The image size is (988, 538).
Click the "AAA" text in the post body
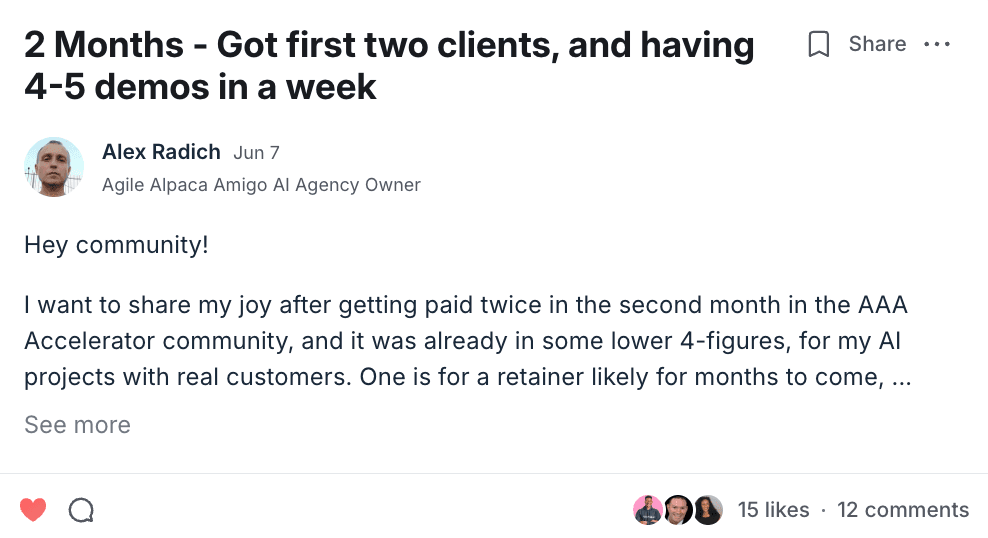point(883,305)
